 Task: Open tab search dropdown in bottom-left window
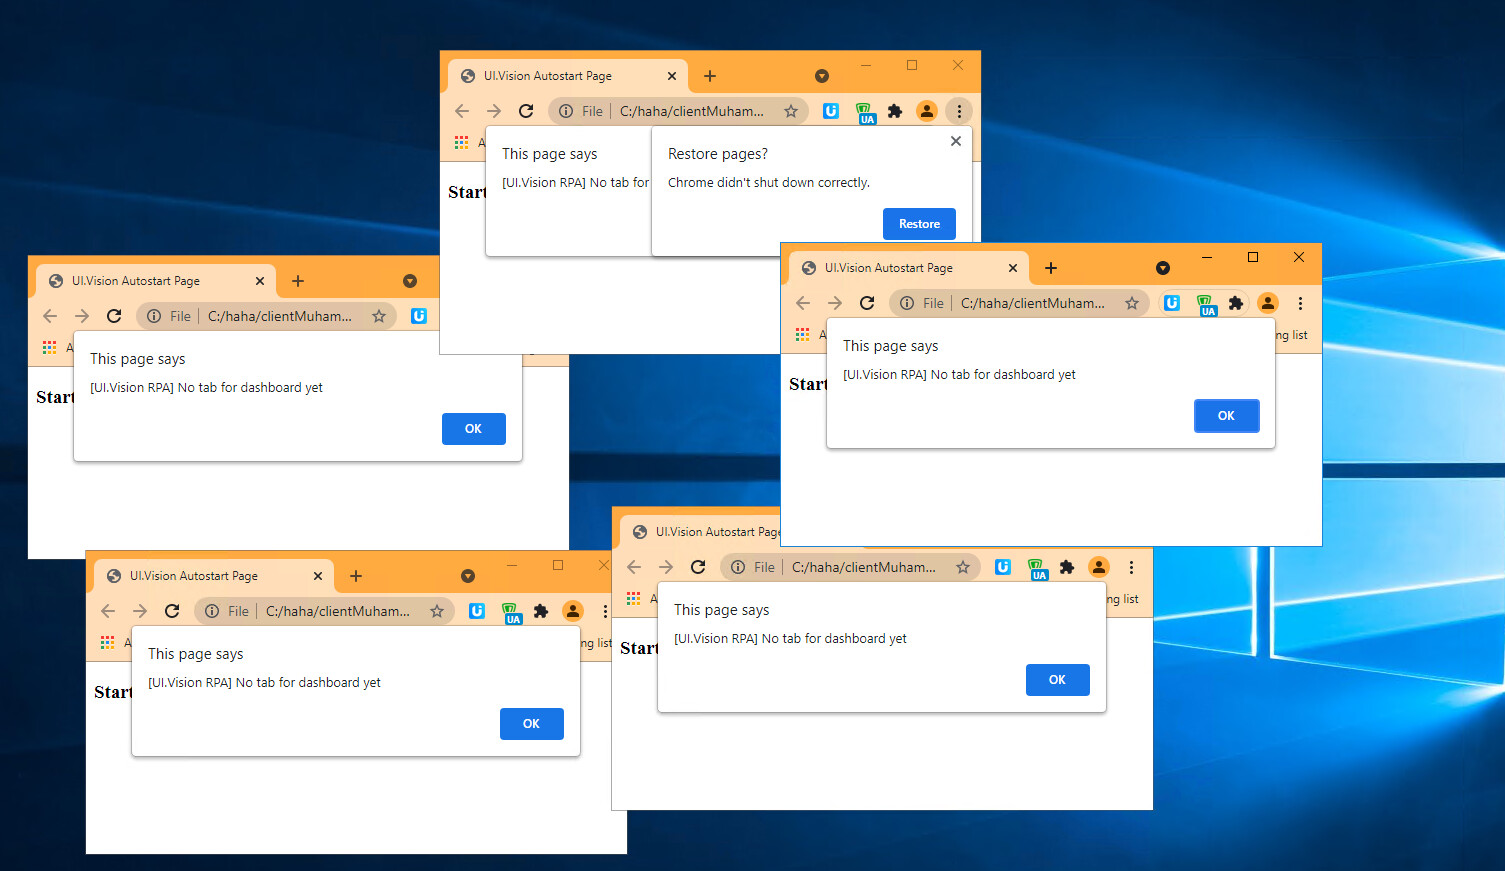468,576
